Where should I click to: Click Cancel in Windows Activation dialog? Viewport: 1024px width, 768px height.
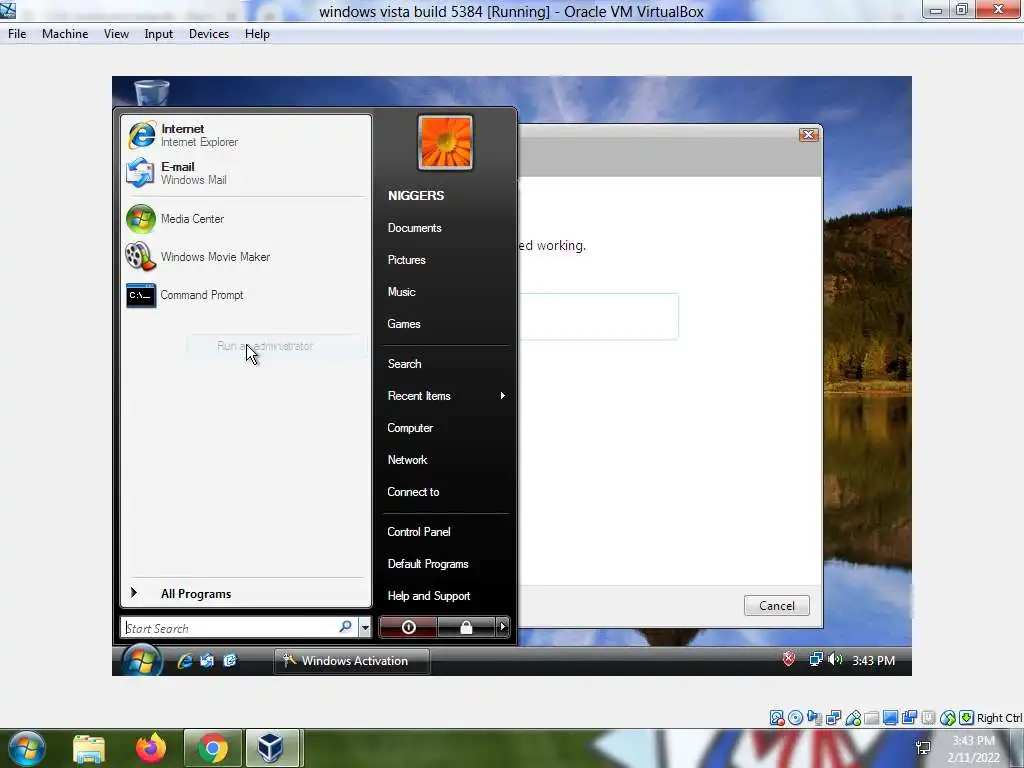pos(776,605)
